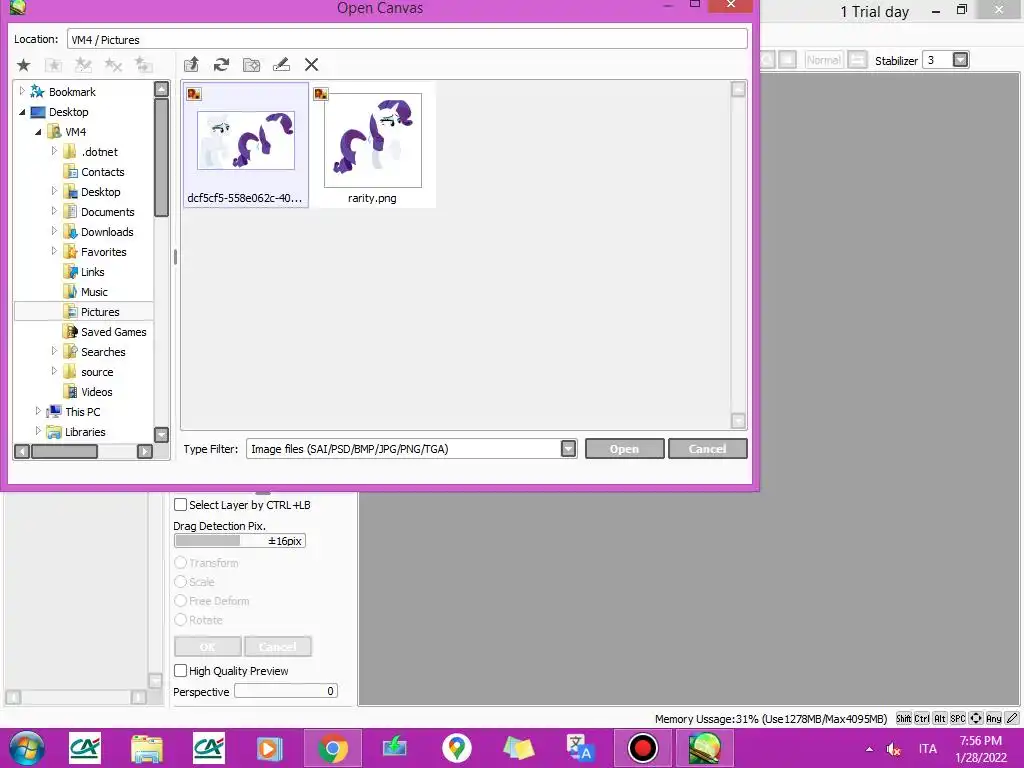Image resolution: width=1024 pixels, height=768 pixels.
Task: Expand the Documents folder node
Action: point(54,212)
